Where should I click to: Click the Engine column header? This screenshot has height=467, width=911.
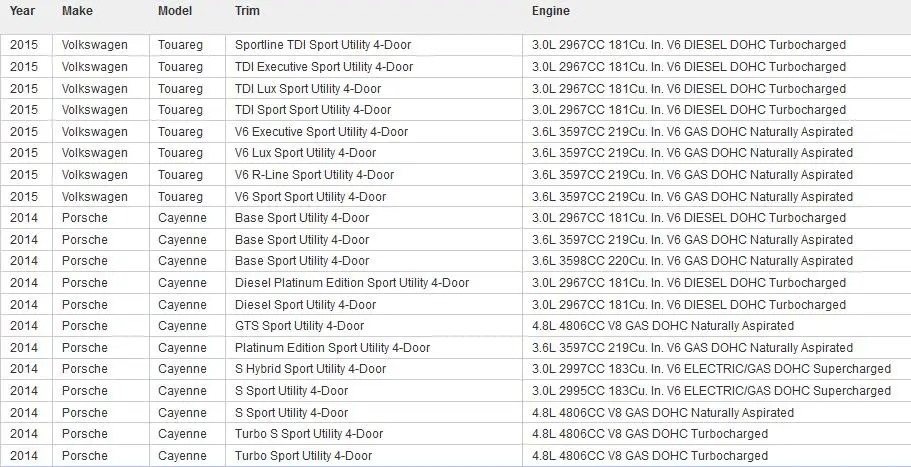click(551, 11)
